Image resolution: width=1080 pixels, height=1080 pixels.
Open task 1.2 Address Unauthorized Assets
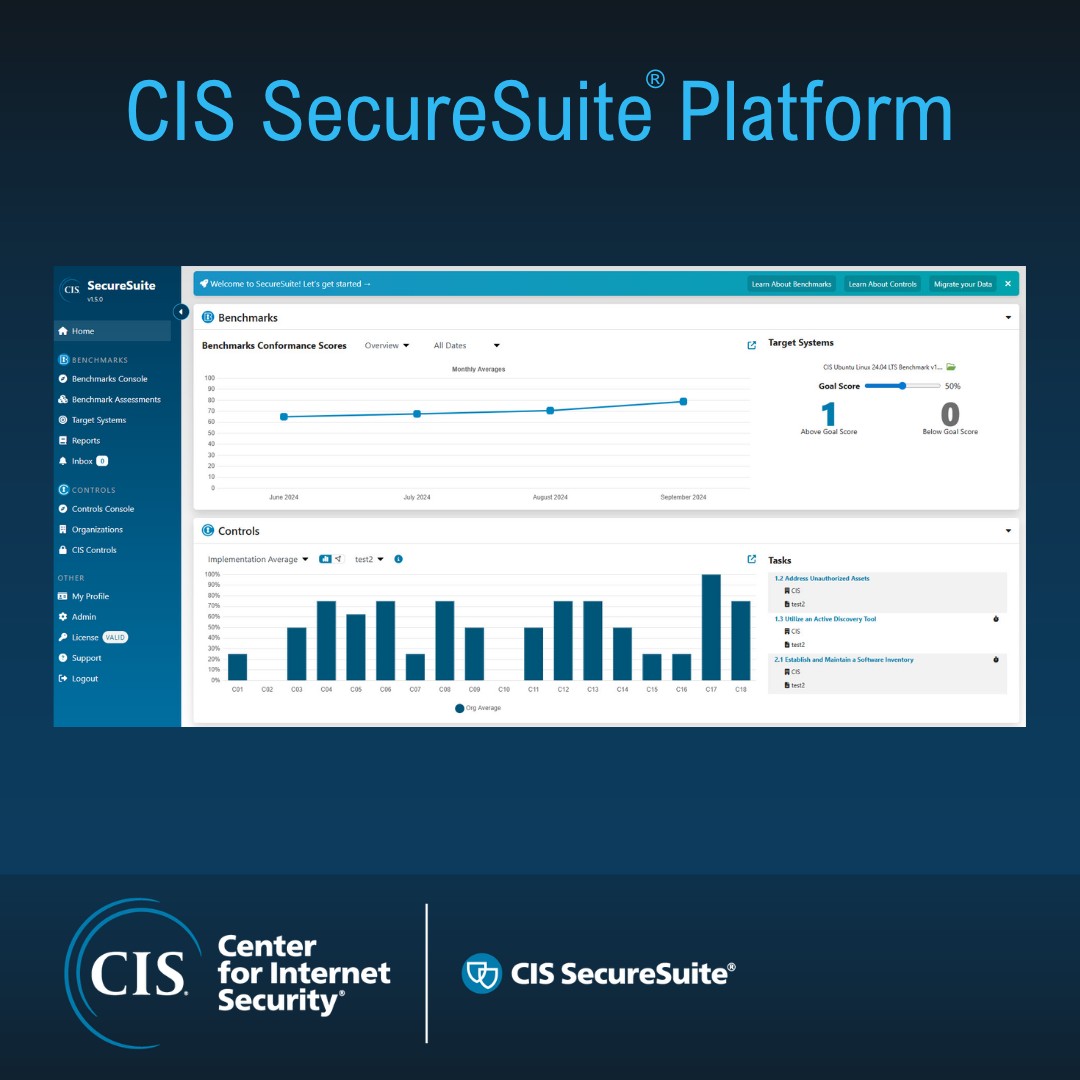pos(822,579)
